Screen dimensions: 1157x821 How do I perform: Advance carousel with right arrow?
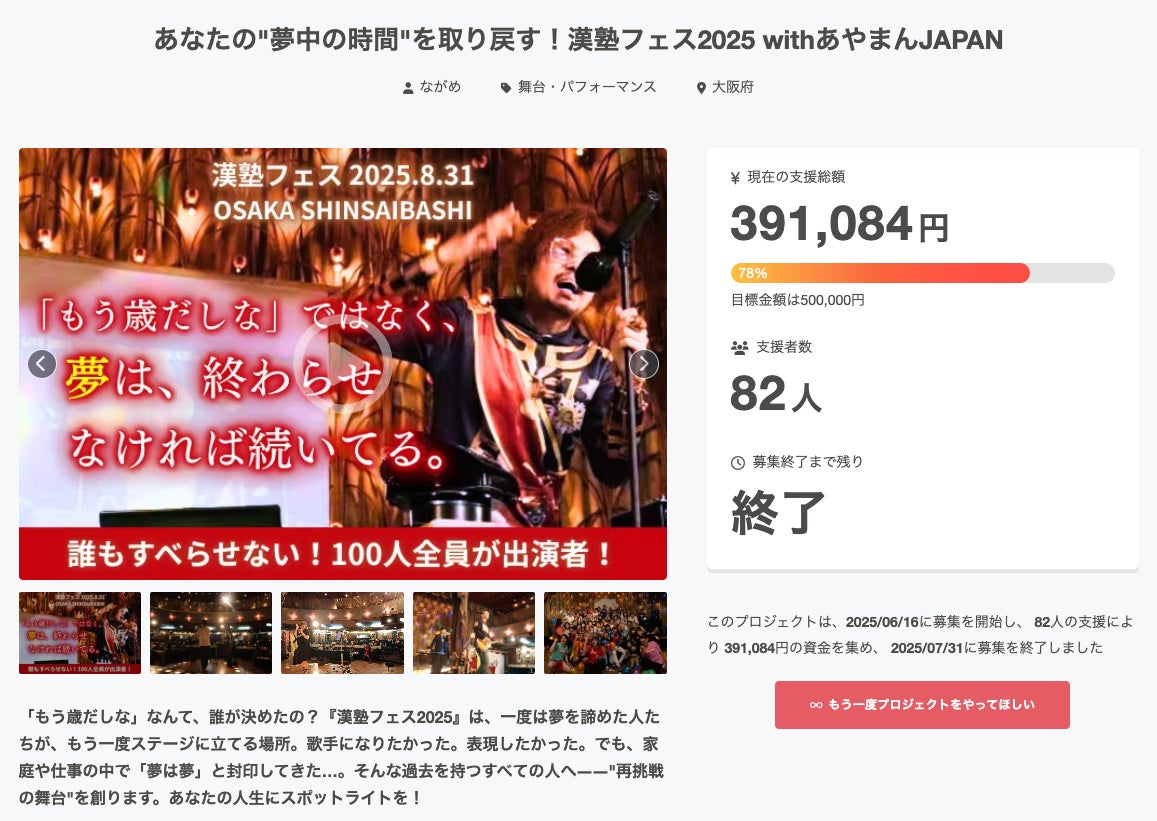pyautogui.click(x=643, y=364)
